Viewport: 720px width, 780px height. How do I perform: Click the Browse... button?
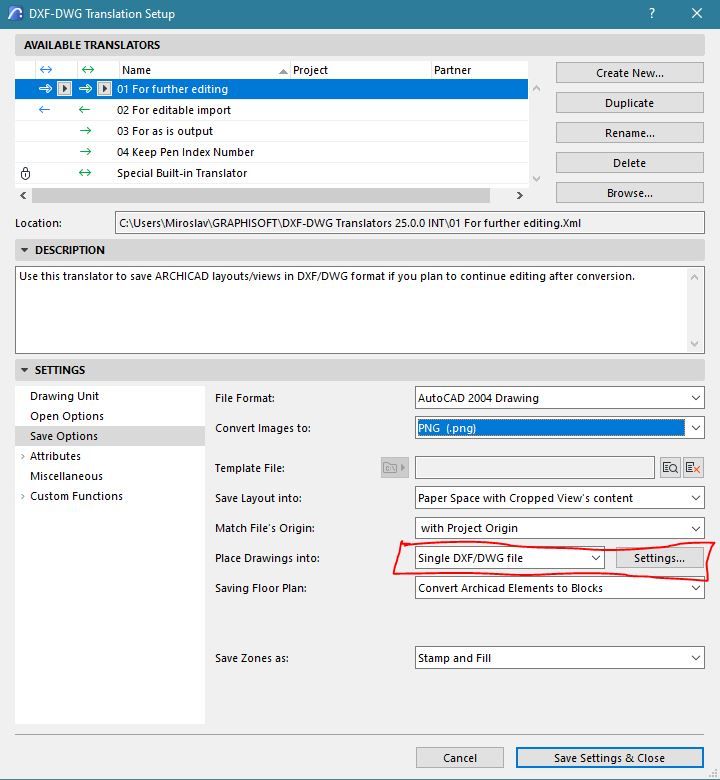[x=629, y=193]
